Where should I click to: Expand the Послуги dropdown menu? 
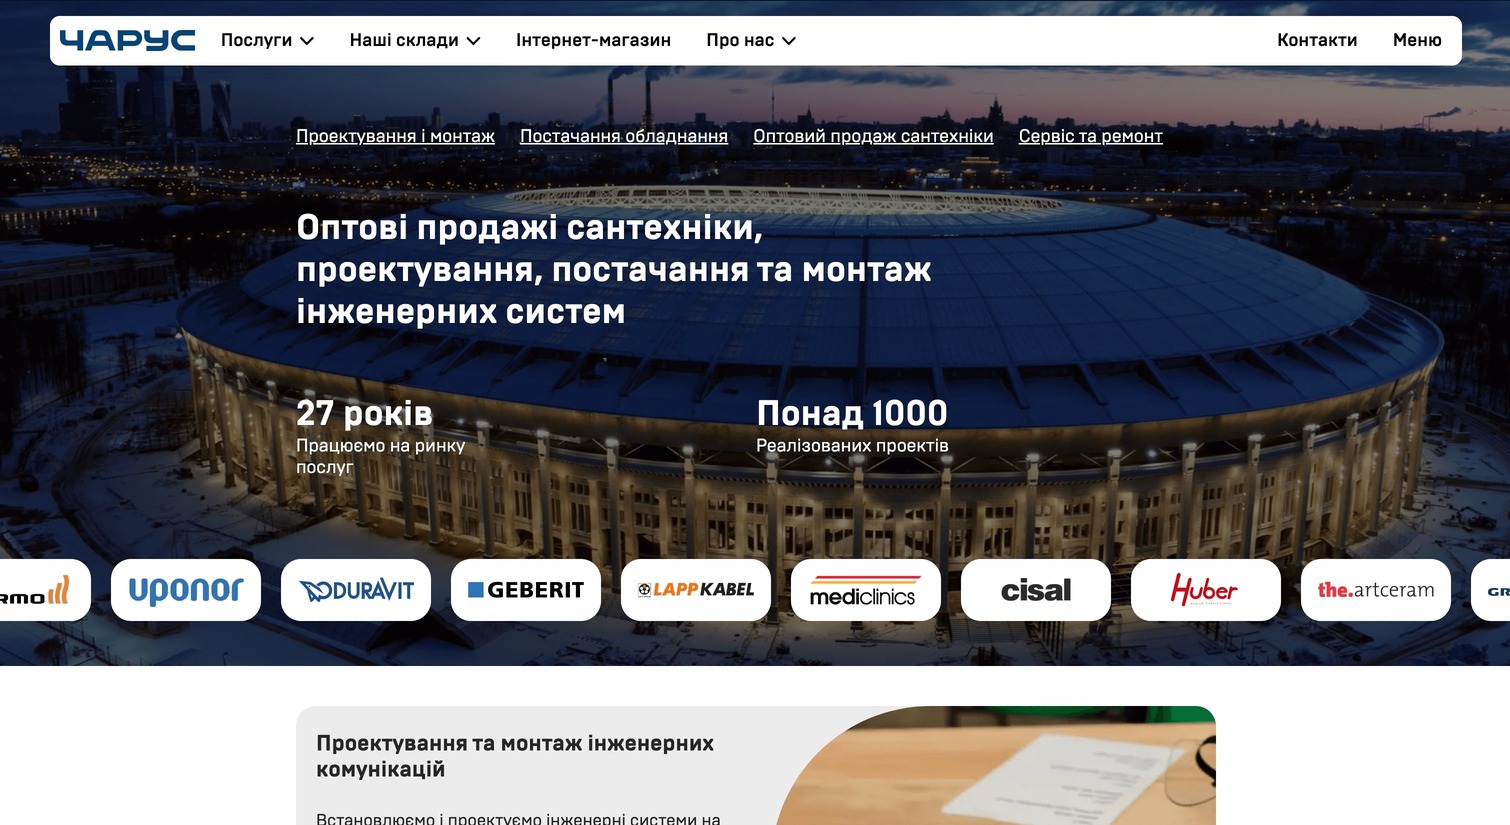[x=267, y=40]
